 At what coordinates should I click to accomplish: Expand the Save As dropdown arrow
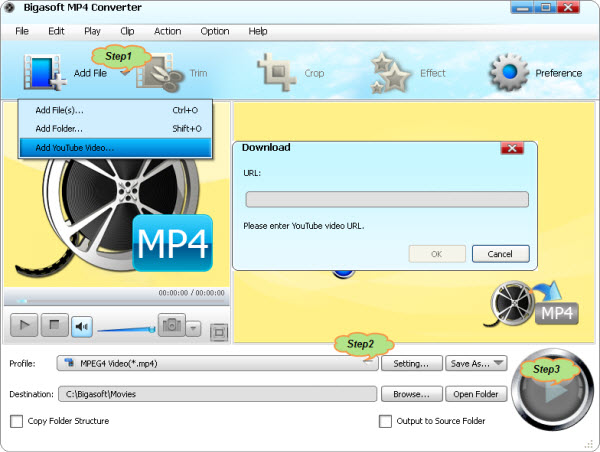[x=499, y=362]
